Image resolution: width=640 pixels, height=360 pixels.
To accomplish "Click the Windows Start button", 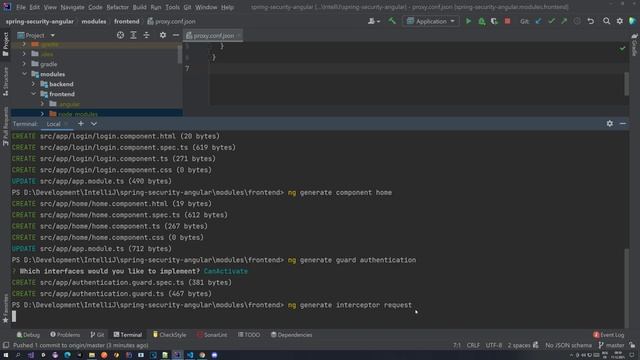I will (x=6, y=355).
